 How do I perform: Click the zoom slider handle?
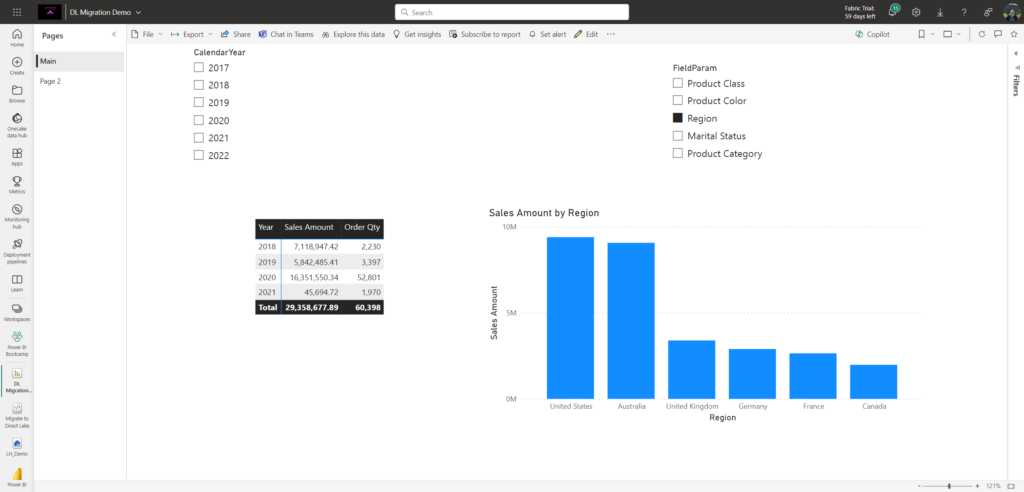[x=949, y=486]
